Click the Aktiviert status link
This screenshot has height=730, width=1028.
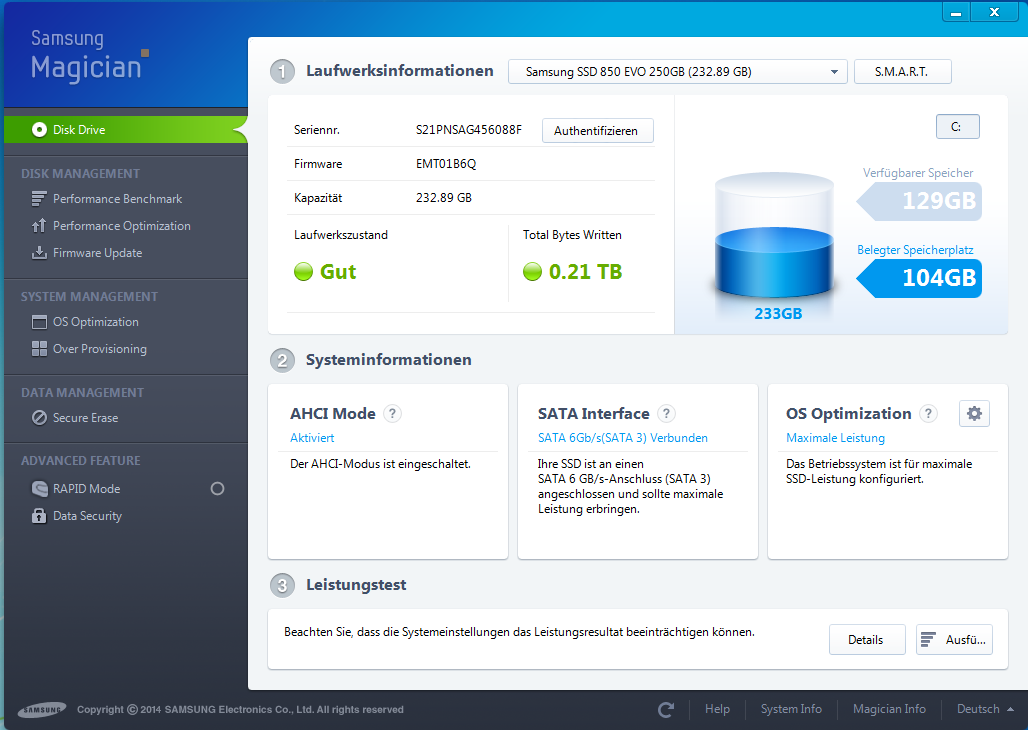coord(312,437)
